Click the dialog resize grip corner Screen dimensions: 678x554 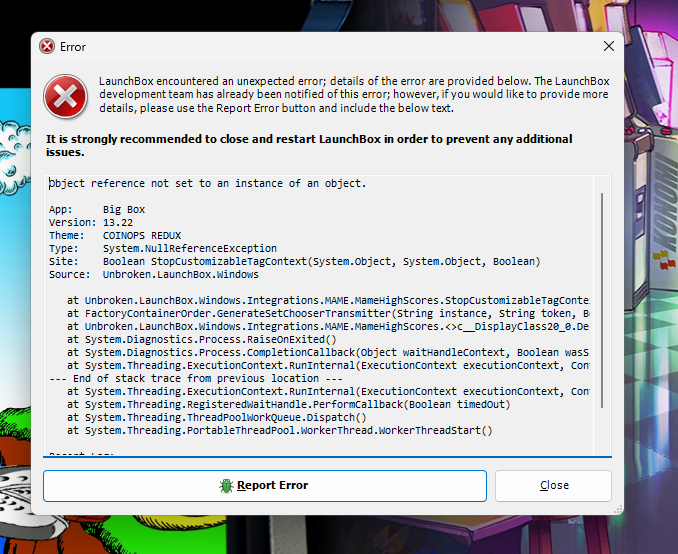[618, 509]
